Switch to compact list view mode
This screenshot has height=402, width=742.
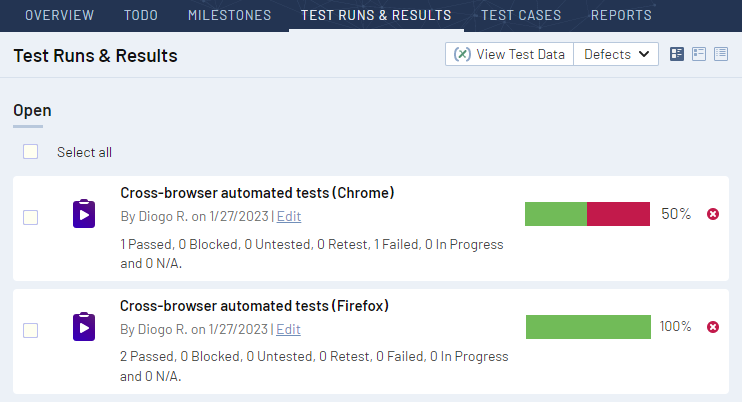(x=722, y=54)
